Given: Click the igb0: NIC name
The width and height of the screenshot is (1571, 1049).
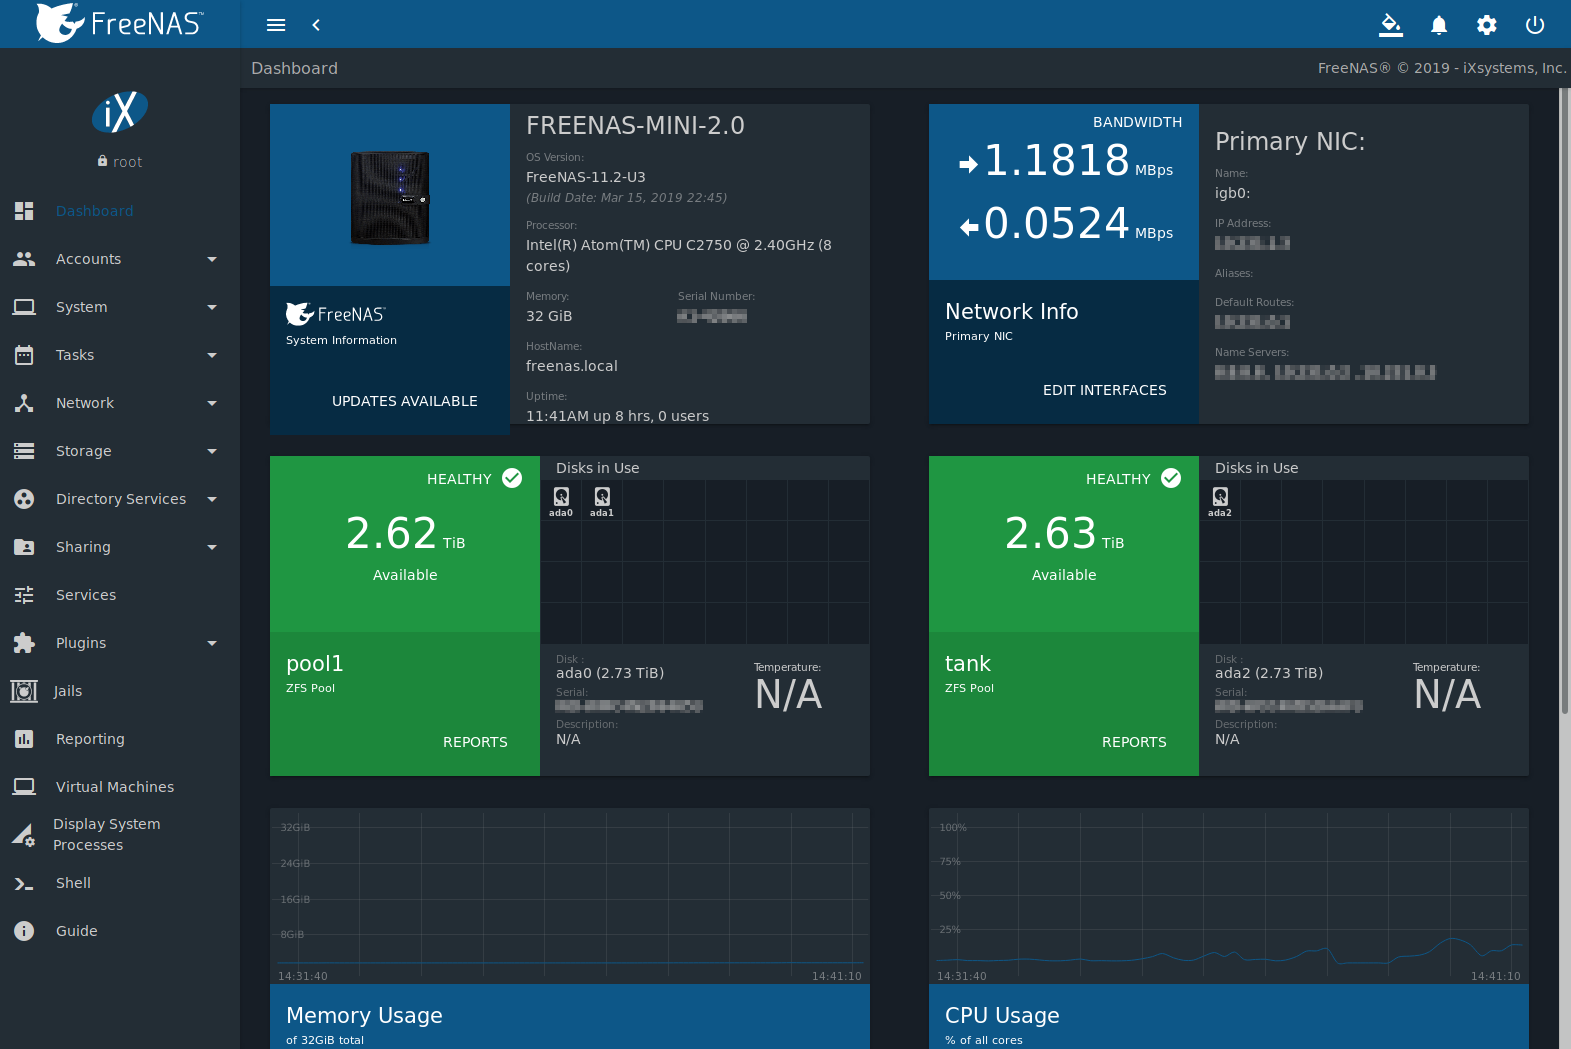Looking at the screenshot, I should point(1232,193).
